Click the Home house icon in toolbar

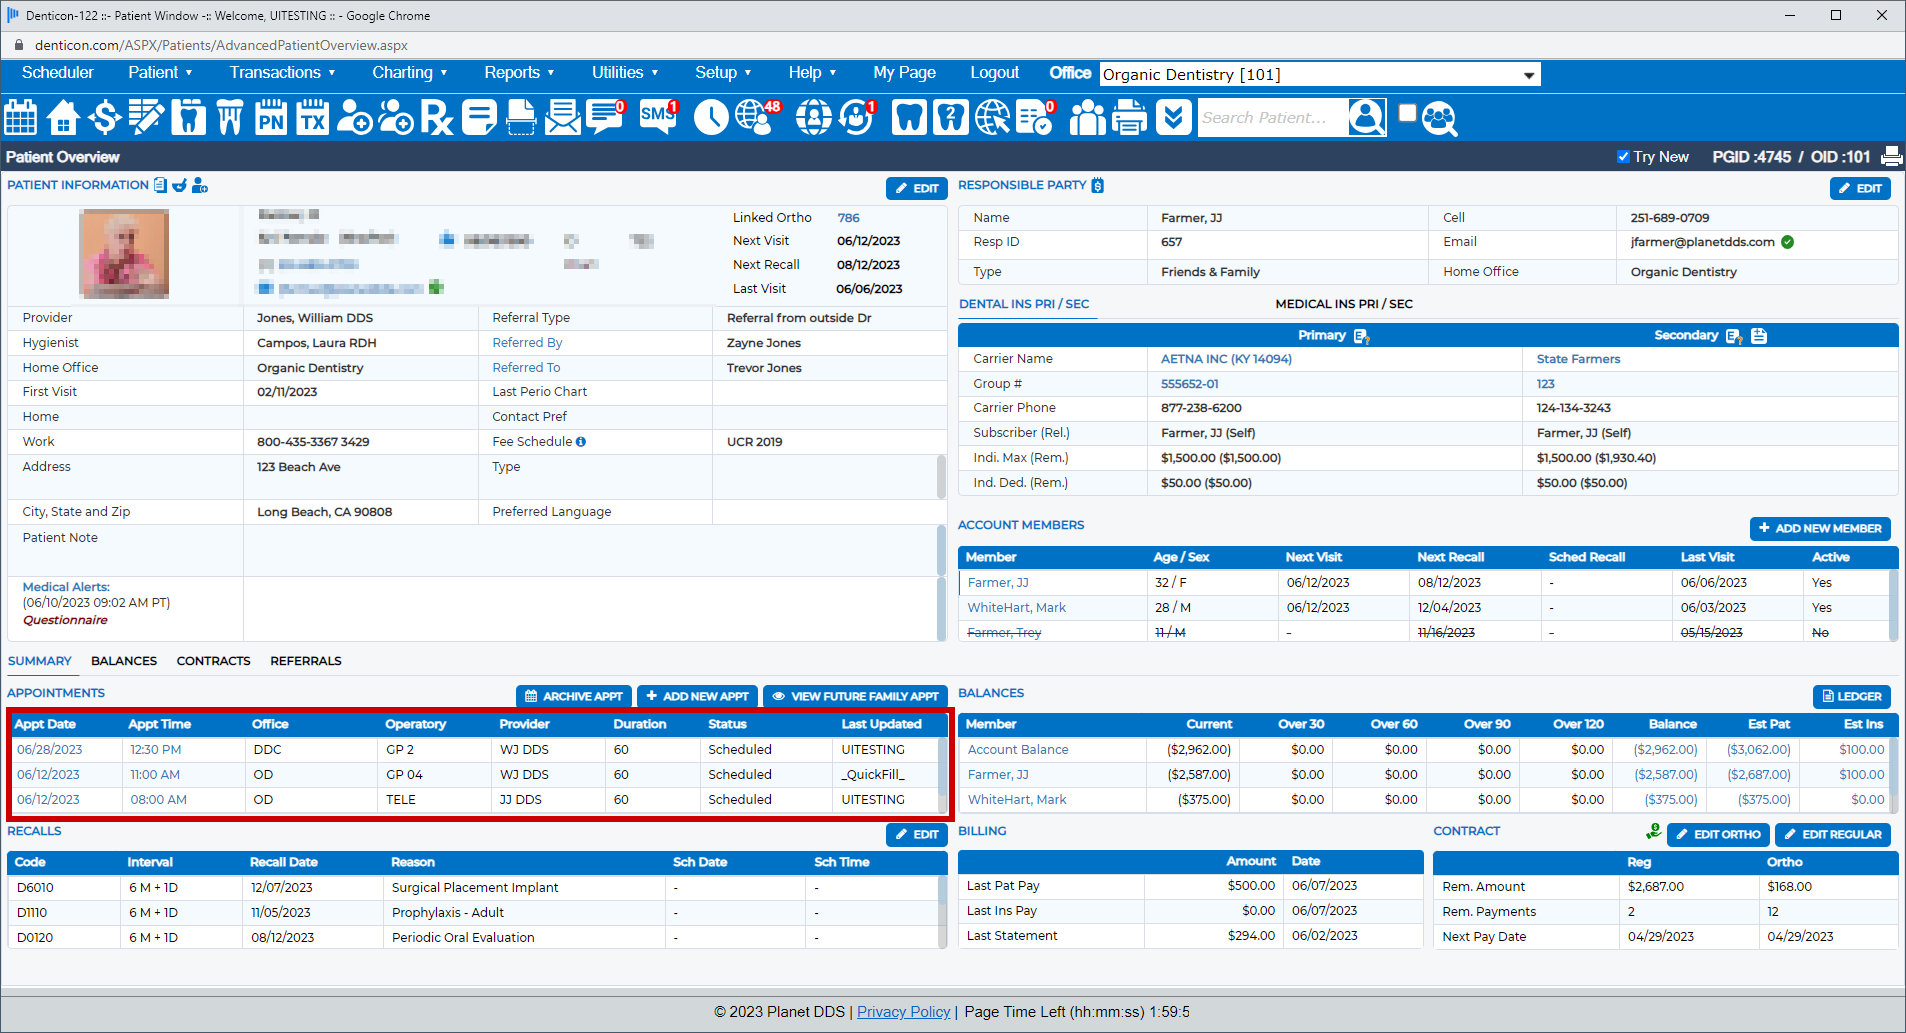tap(63, 118)
